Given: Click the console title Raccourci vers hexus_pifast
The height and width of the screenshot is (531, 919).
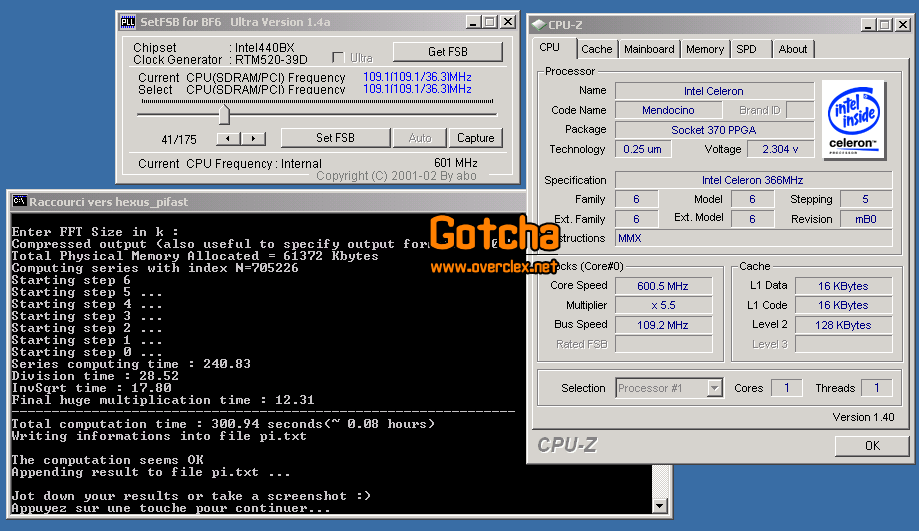Looking at the screenshot, I should [108, 202].
